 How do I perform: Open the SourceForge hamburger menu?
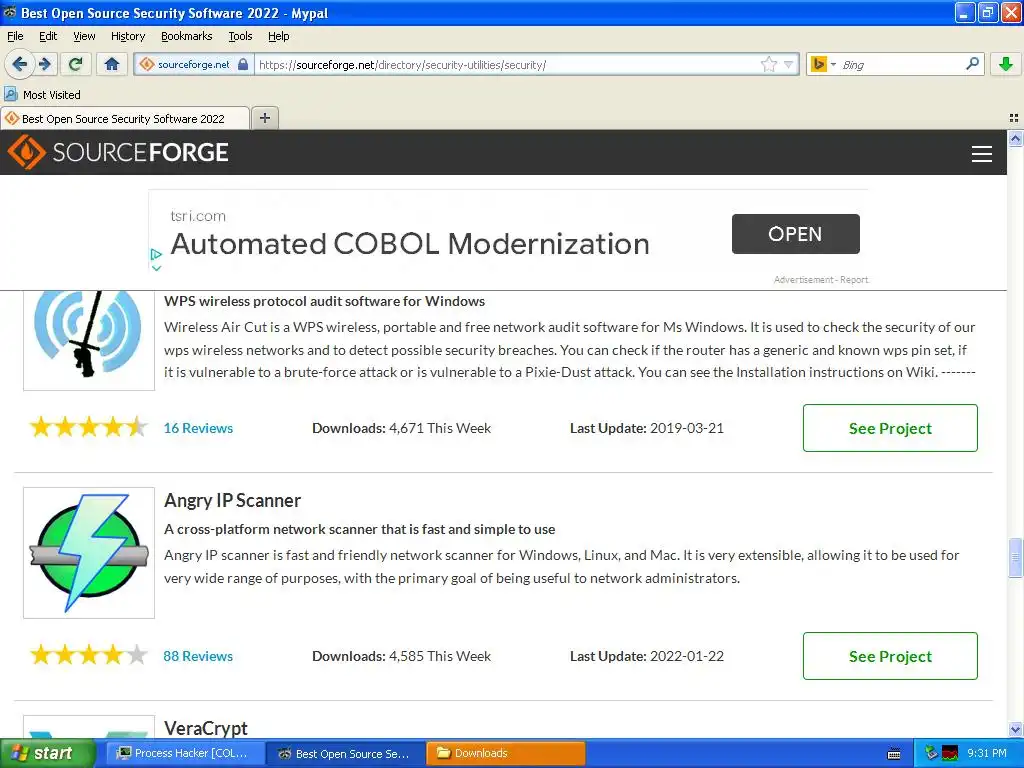point(982,153)
